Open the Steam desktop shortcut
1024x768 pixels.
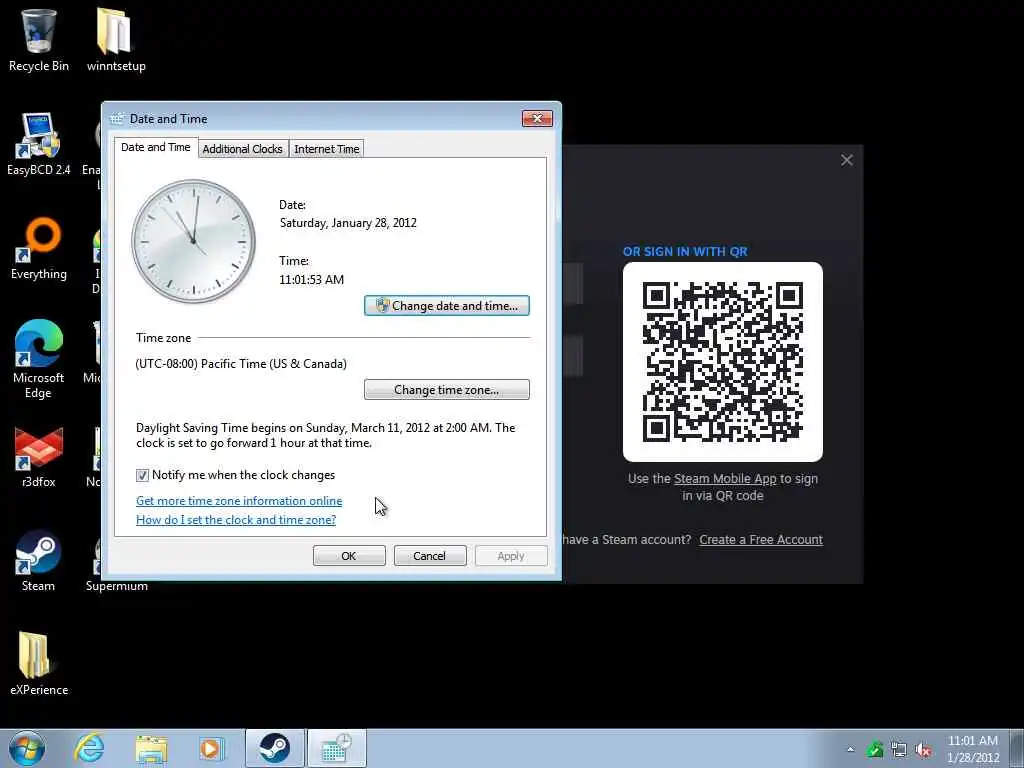coord(39,560)
